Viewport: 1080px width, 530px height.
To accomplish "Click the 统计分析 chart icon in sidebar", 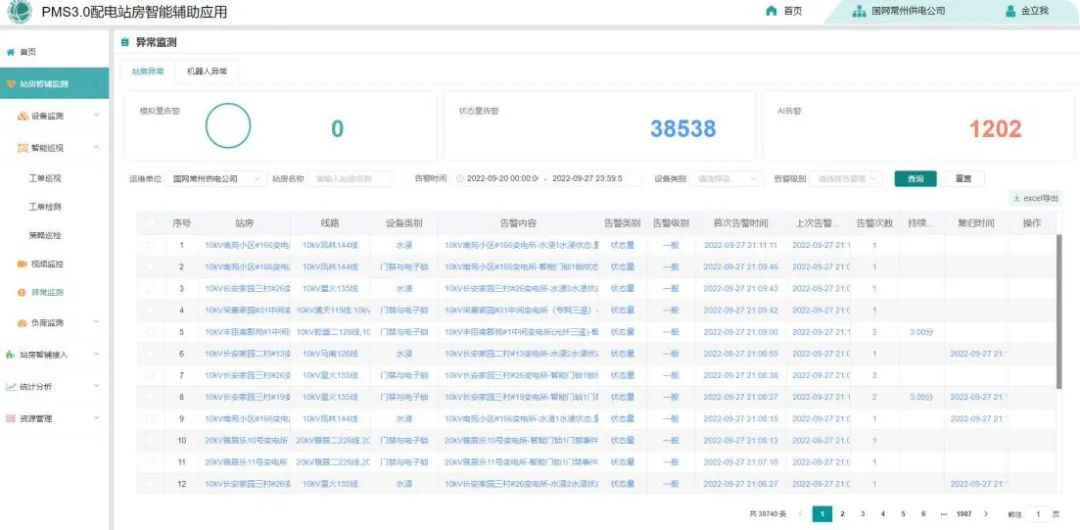I will point(11,387).
